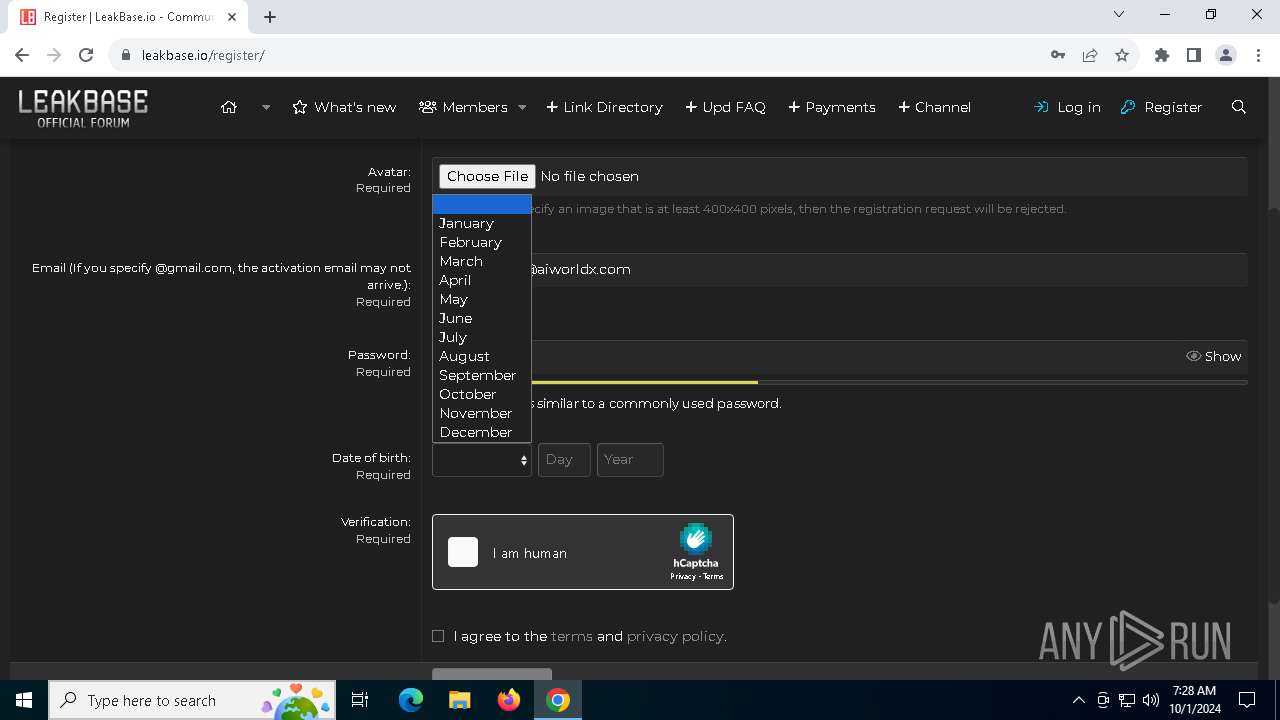Toggle Chrome side panel
This screenshot has width=1280, height=720.
pos(1194,55)
